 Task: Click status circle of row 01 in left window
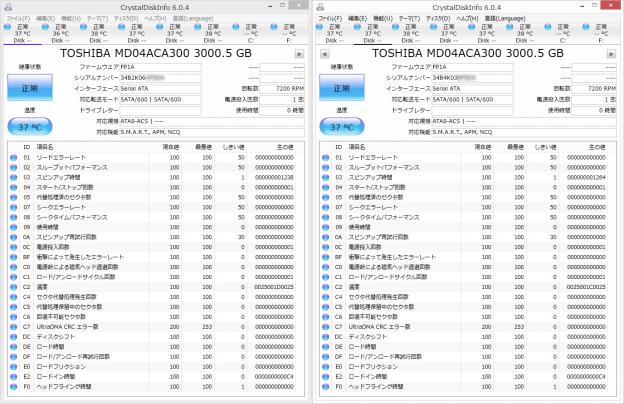14,158
